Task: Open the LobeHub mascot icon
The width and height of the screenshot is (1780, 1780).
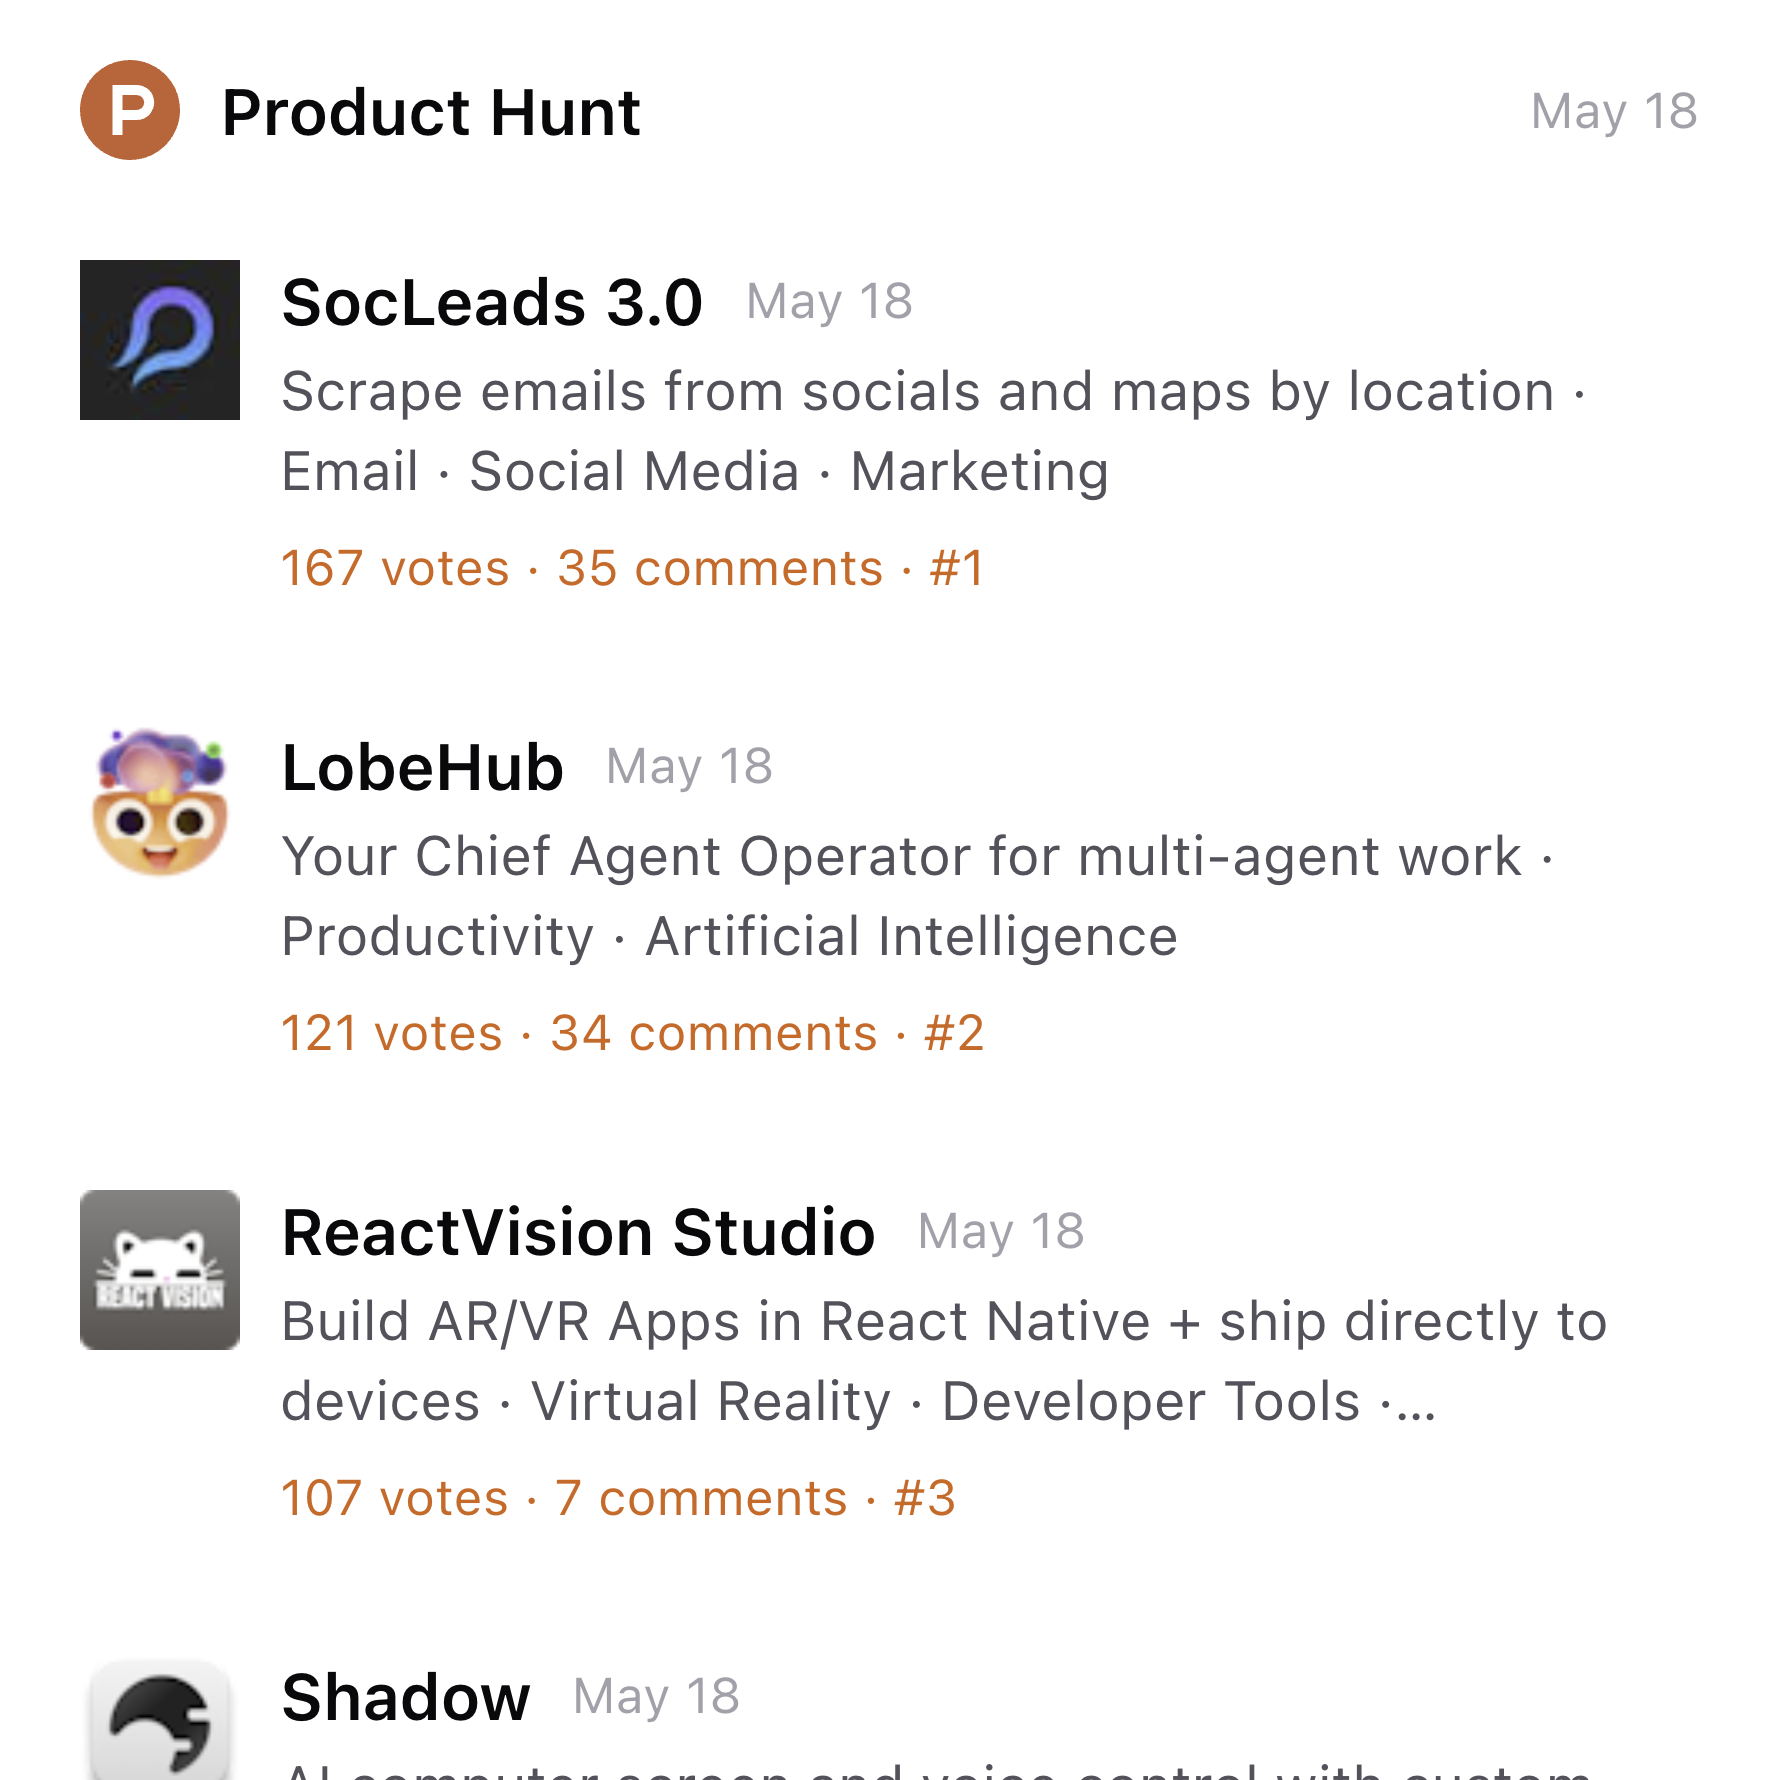Action: [x=160, y=803]
